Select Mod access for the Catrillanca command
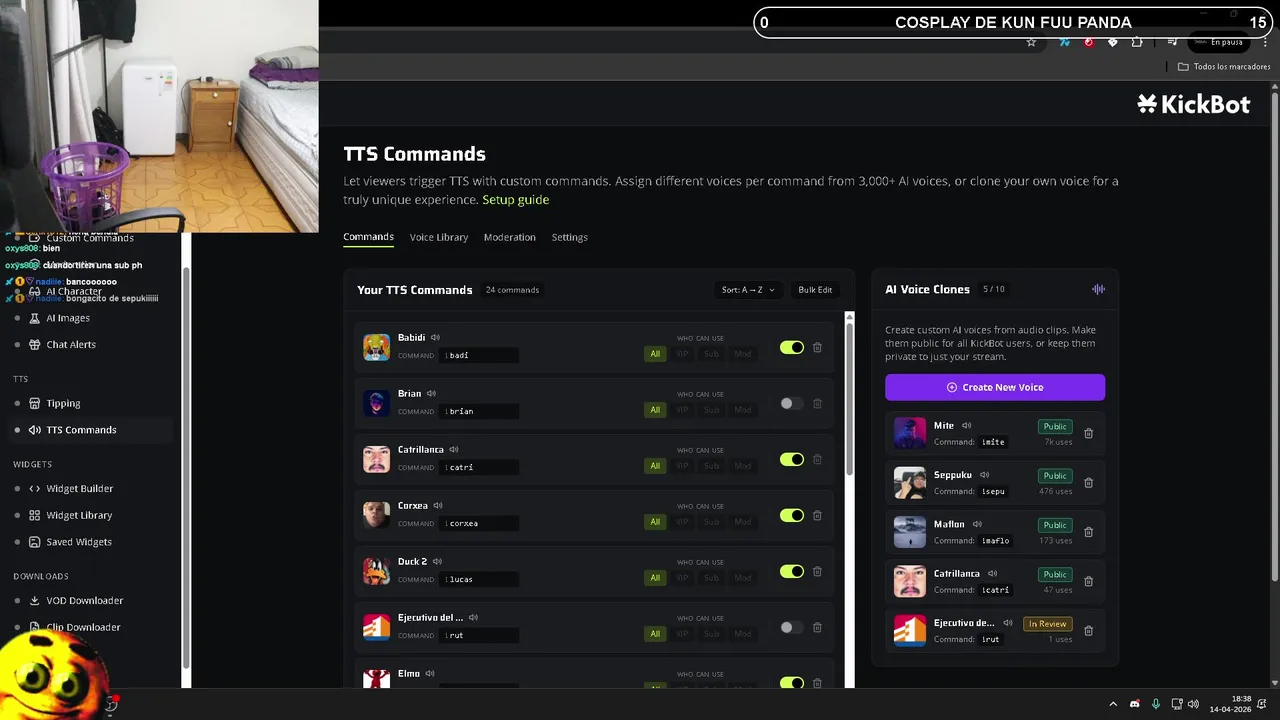This screenshot has height=720, width=1280. [x=742, y=465]
